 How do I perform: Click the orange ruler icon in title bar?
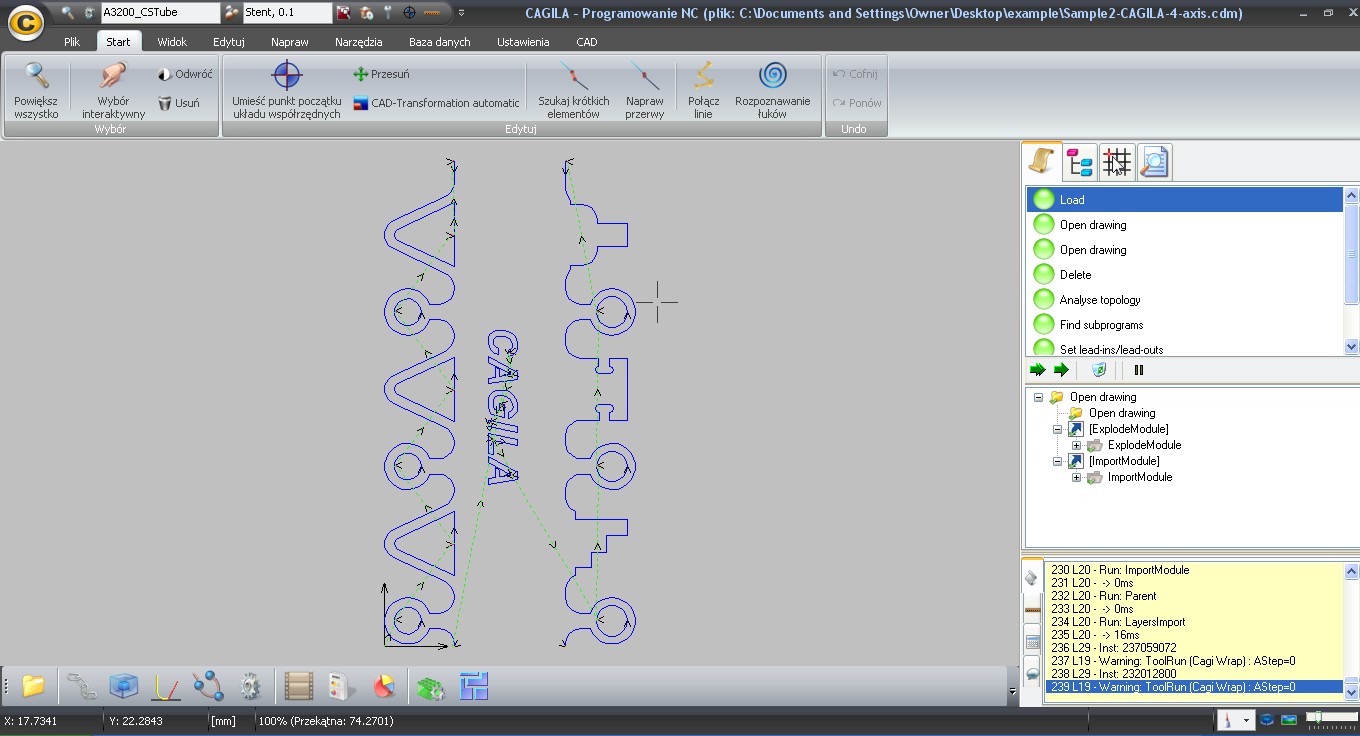[432, 13]
